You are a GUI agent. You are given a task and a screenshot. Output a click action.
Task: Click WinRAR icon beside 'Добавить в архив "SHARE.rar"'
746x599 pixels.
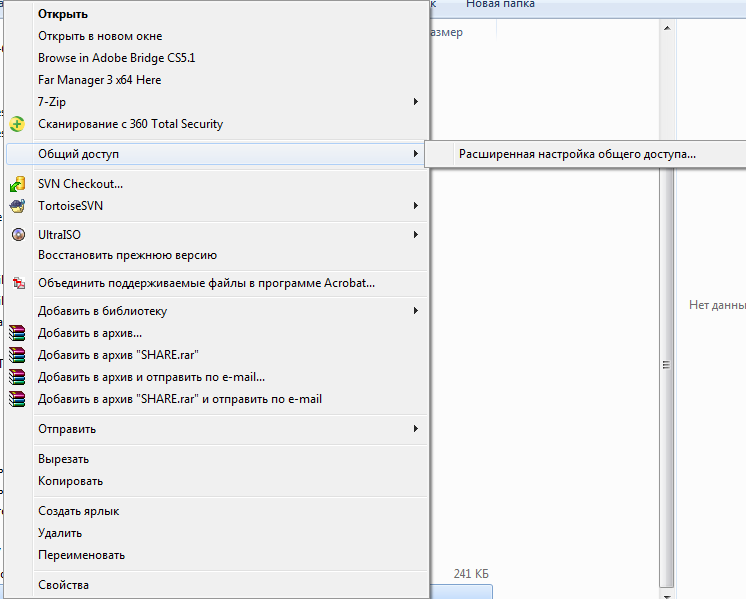tap(17, 355)
